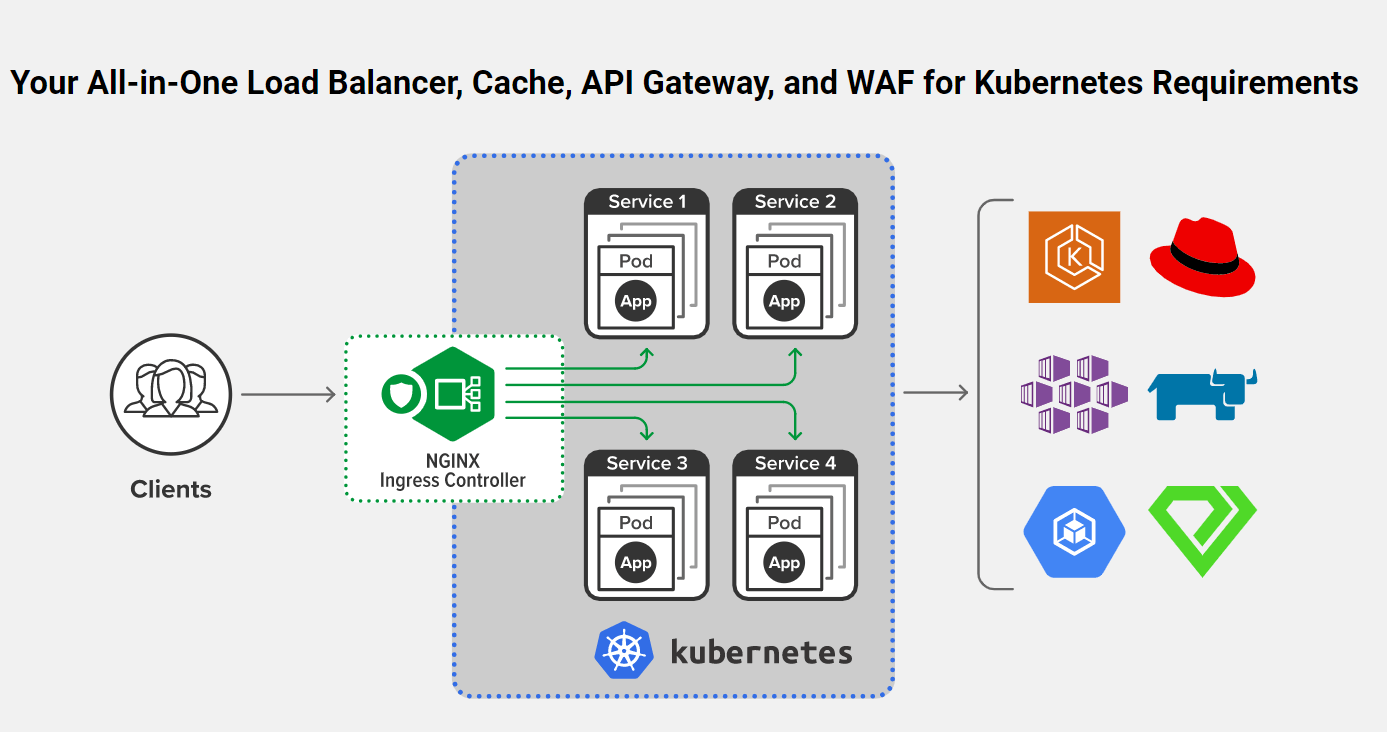
Task: Click the green shield icon in NGINX logo
Action: pyautogui.click(x=400, y=394)
